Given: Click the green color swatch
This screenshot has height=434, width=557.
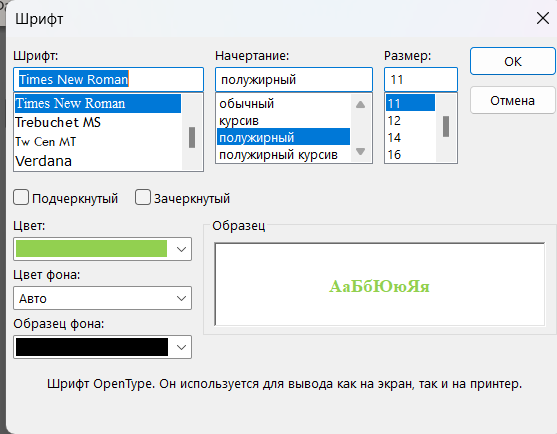Looking at the screenshot, I should pos(91,249).
